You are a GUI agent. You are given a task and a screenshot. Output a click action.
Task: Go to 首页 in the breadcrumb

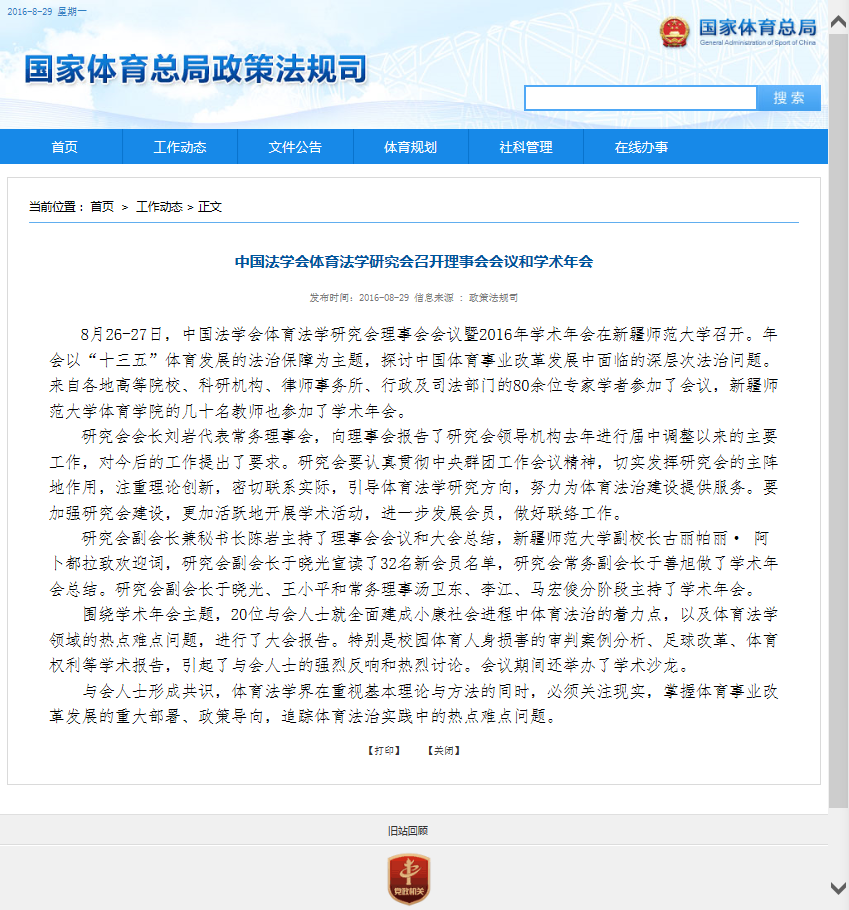coord(102,207)
